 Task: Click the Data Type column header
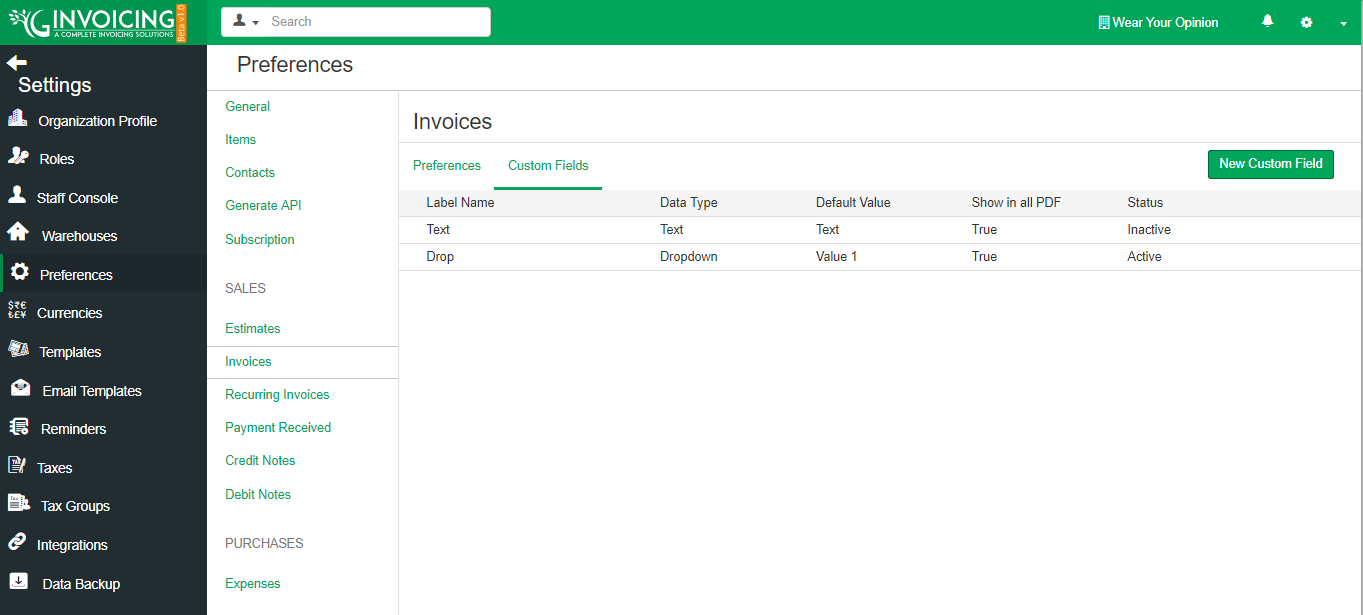pyautogui.click(x=689, y=202)
